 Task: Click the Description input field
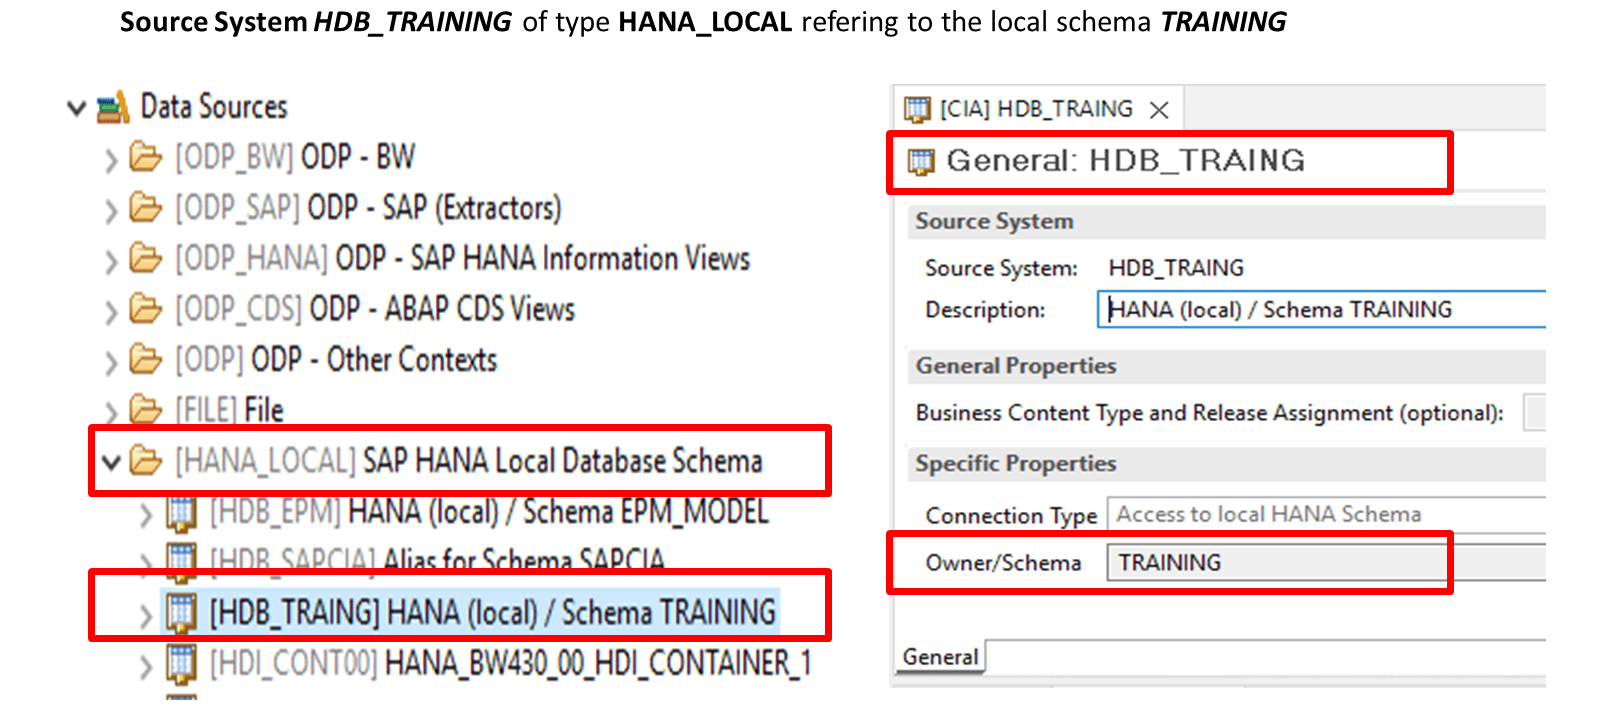coord(1321,310)
